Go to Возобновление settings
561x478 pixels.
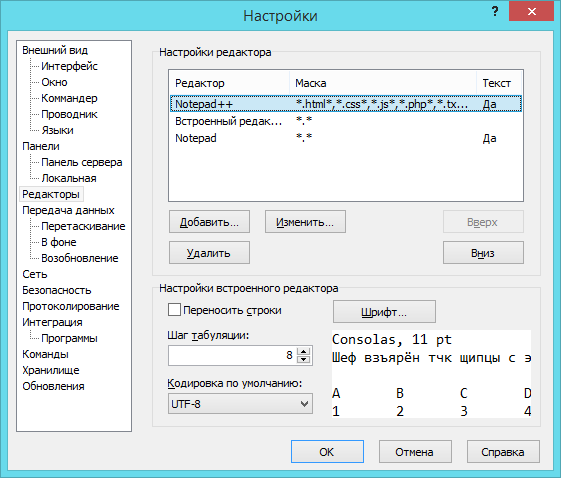[x=80, y=258]
